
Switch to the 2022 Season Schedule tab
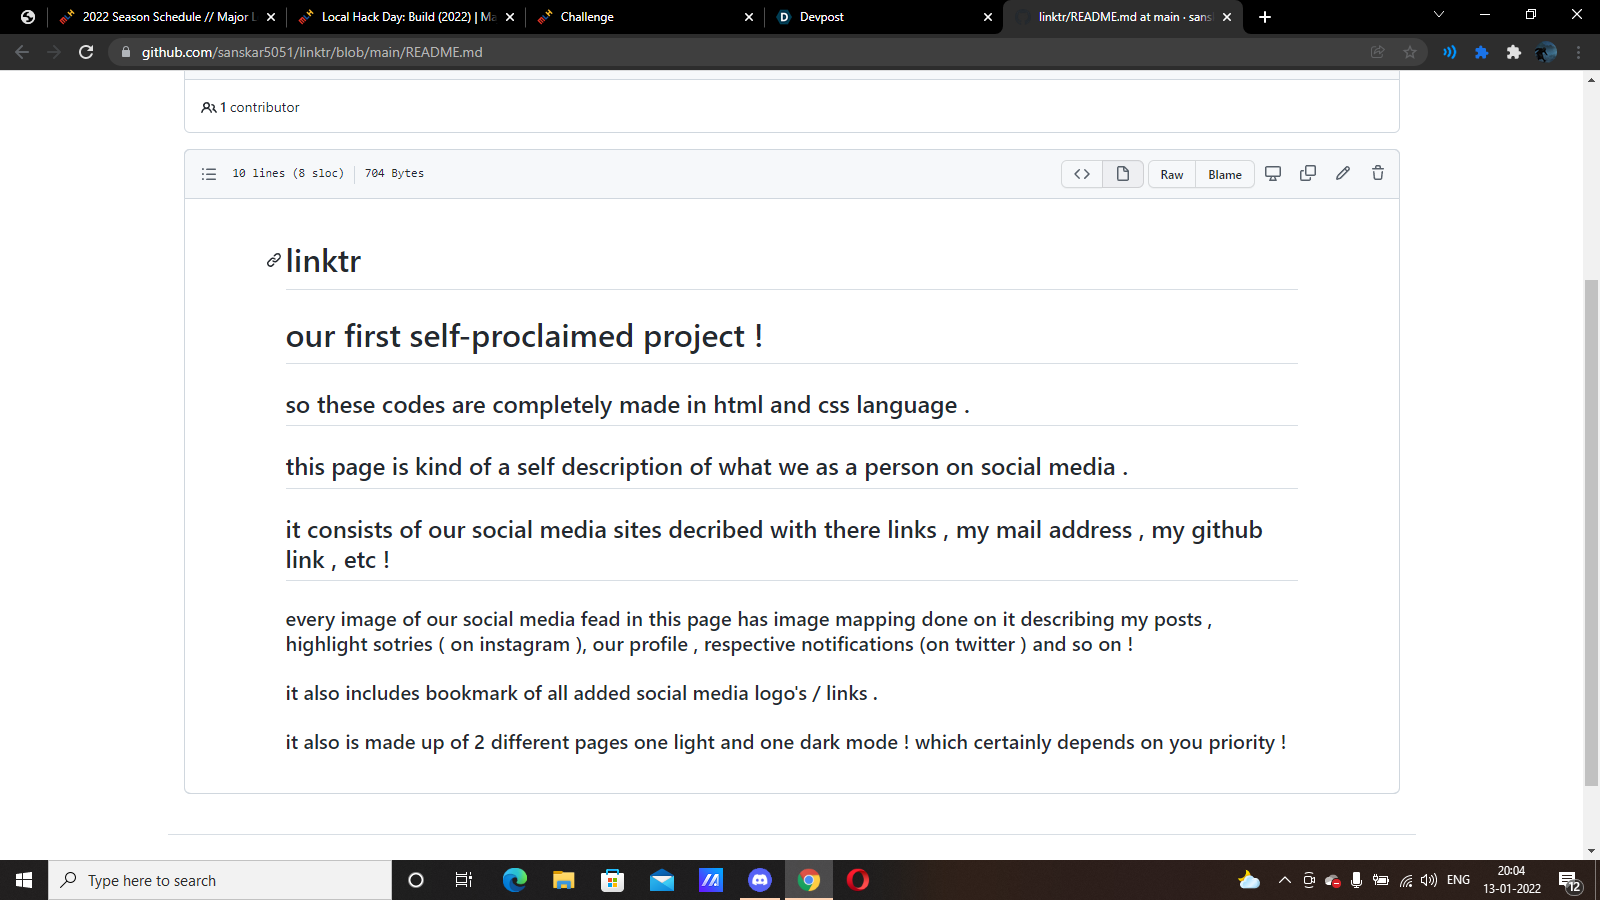click(x=167, y=17)
